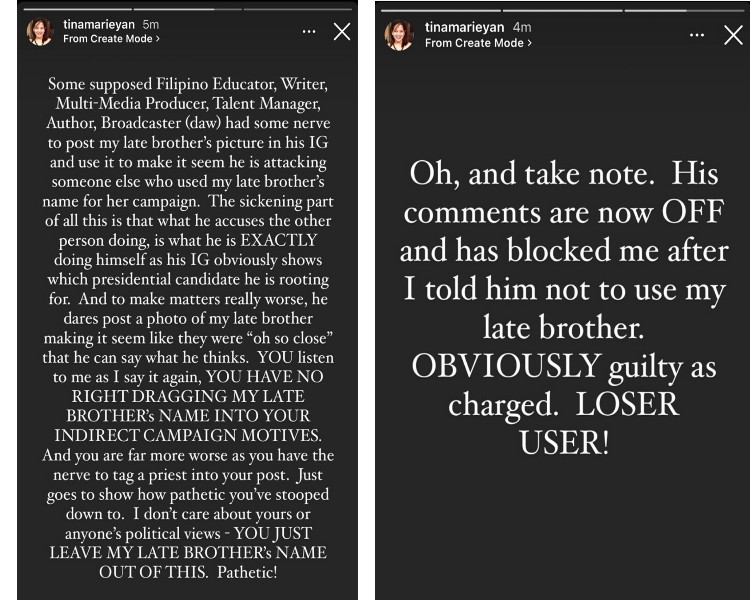Open tinamarieyan profile picture in left story
The image size is (750, 600).
click(x=40, y=32)
